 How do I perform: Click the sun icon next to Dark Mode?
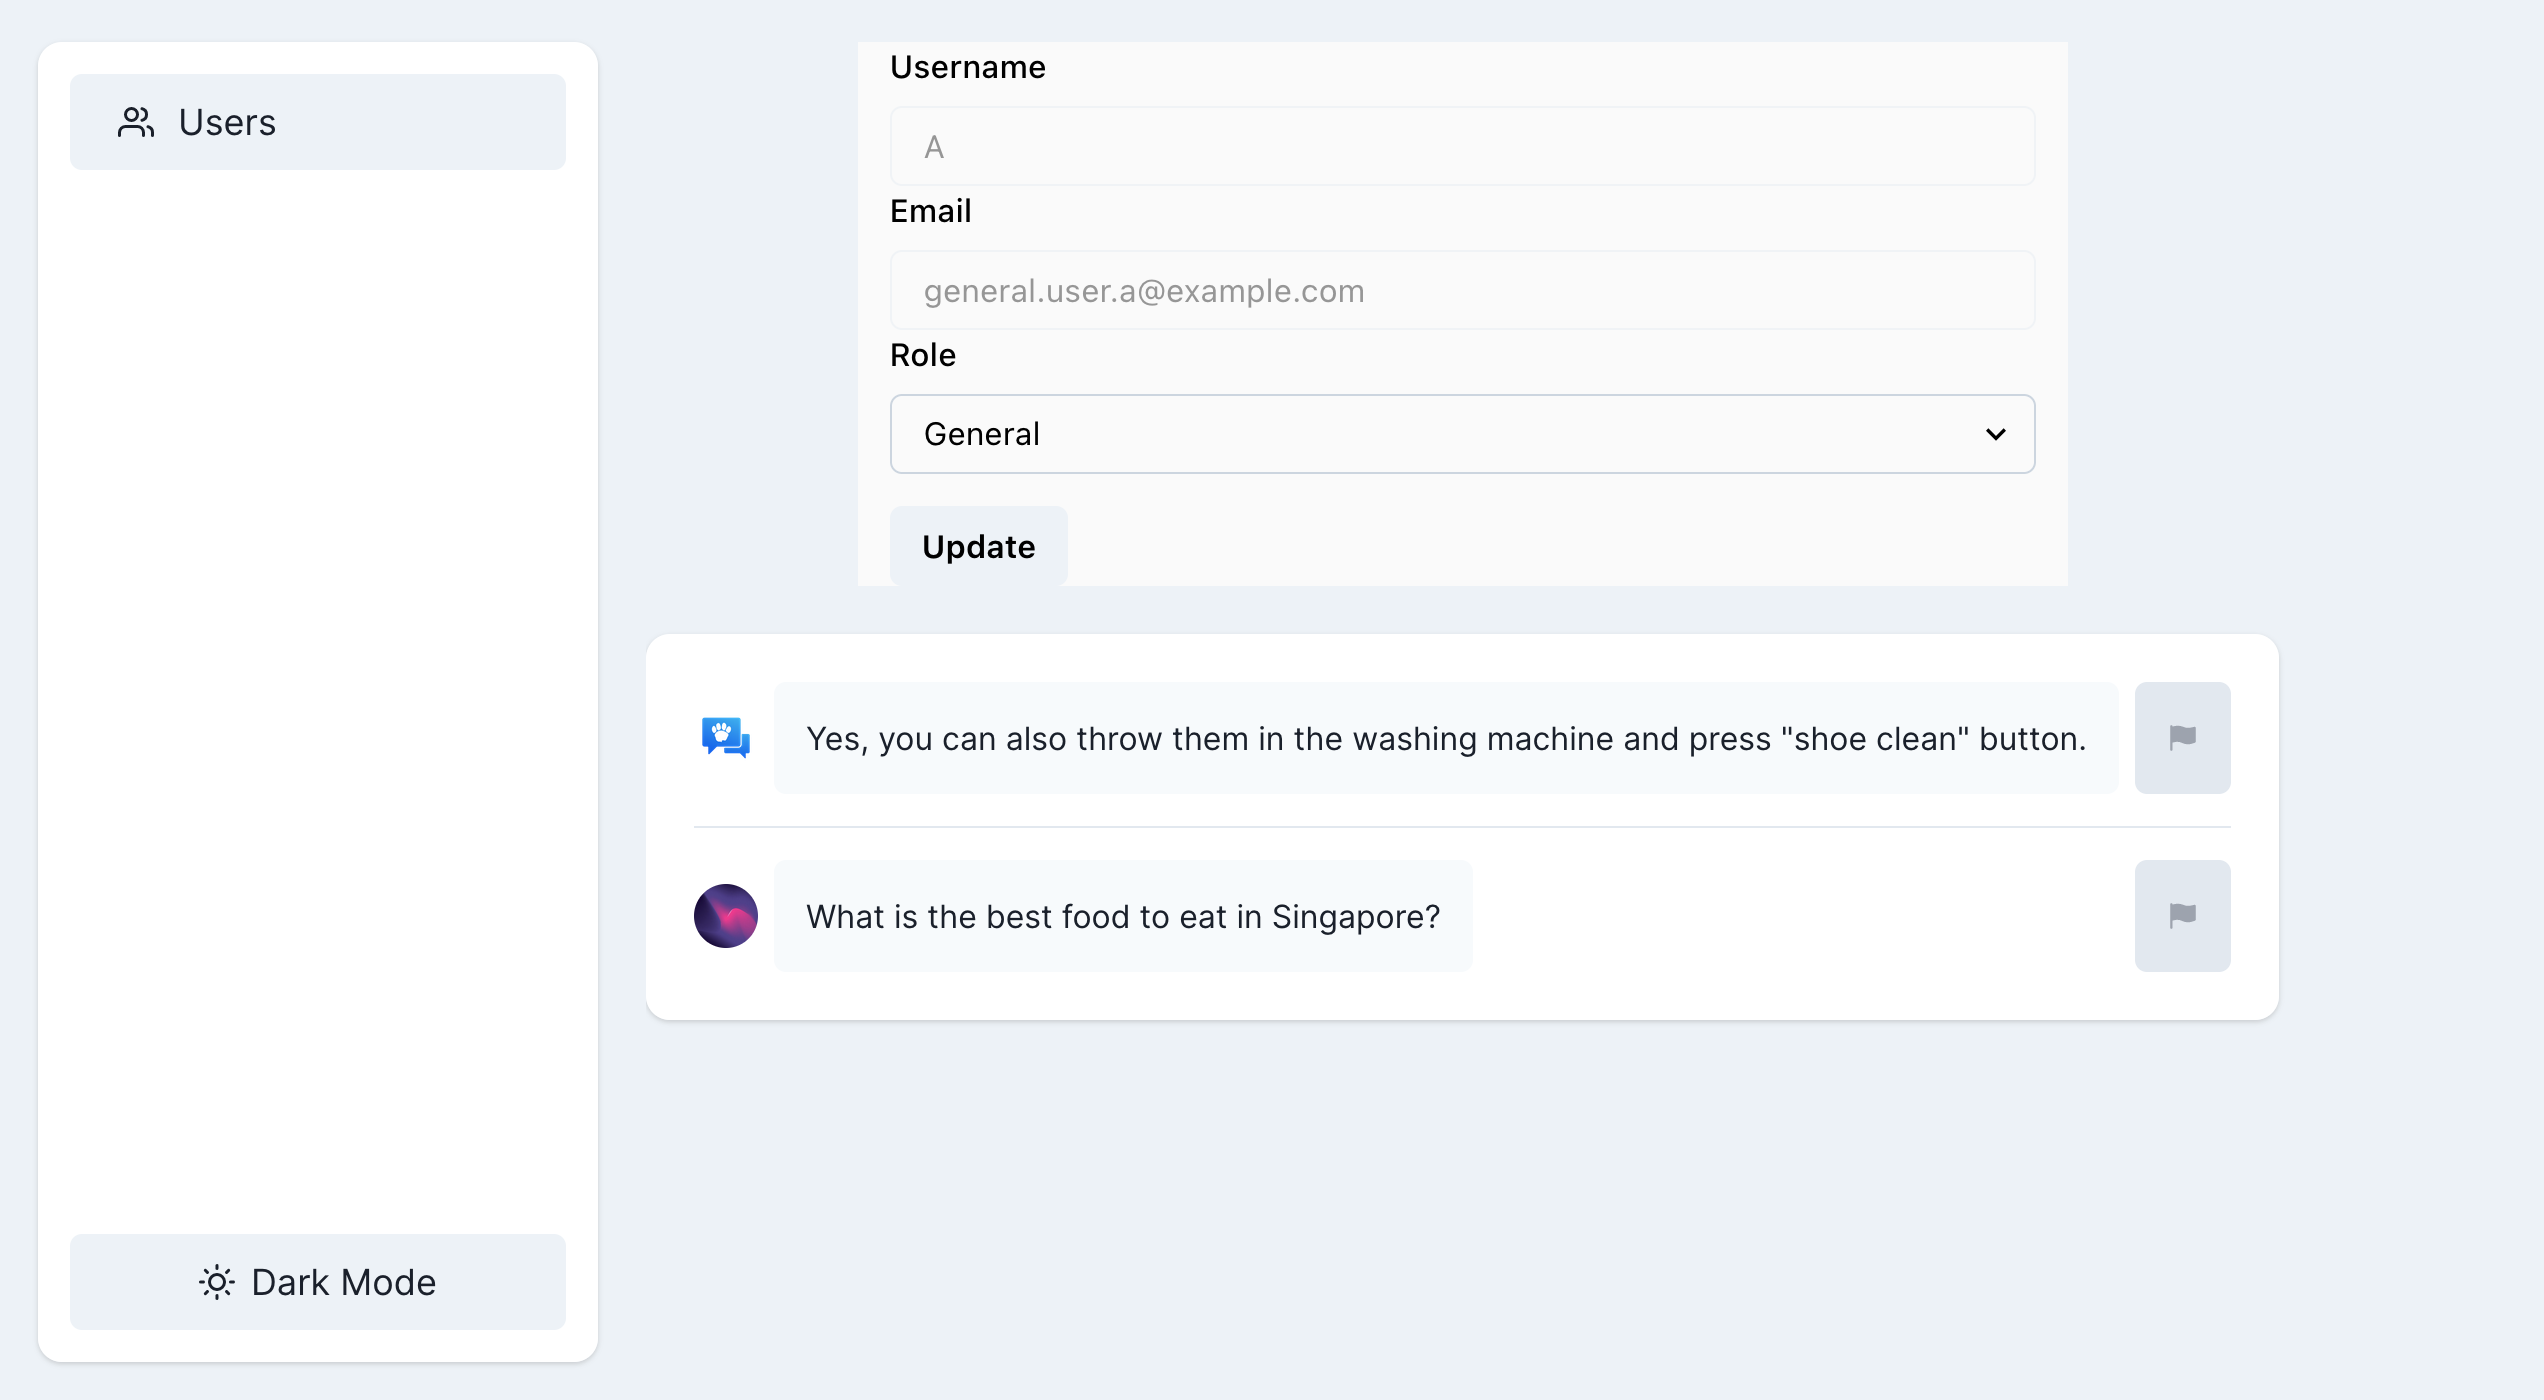tap(216, 1282)
